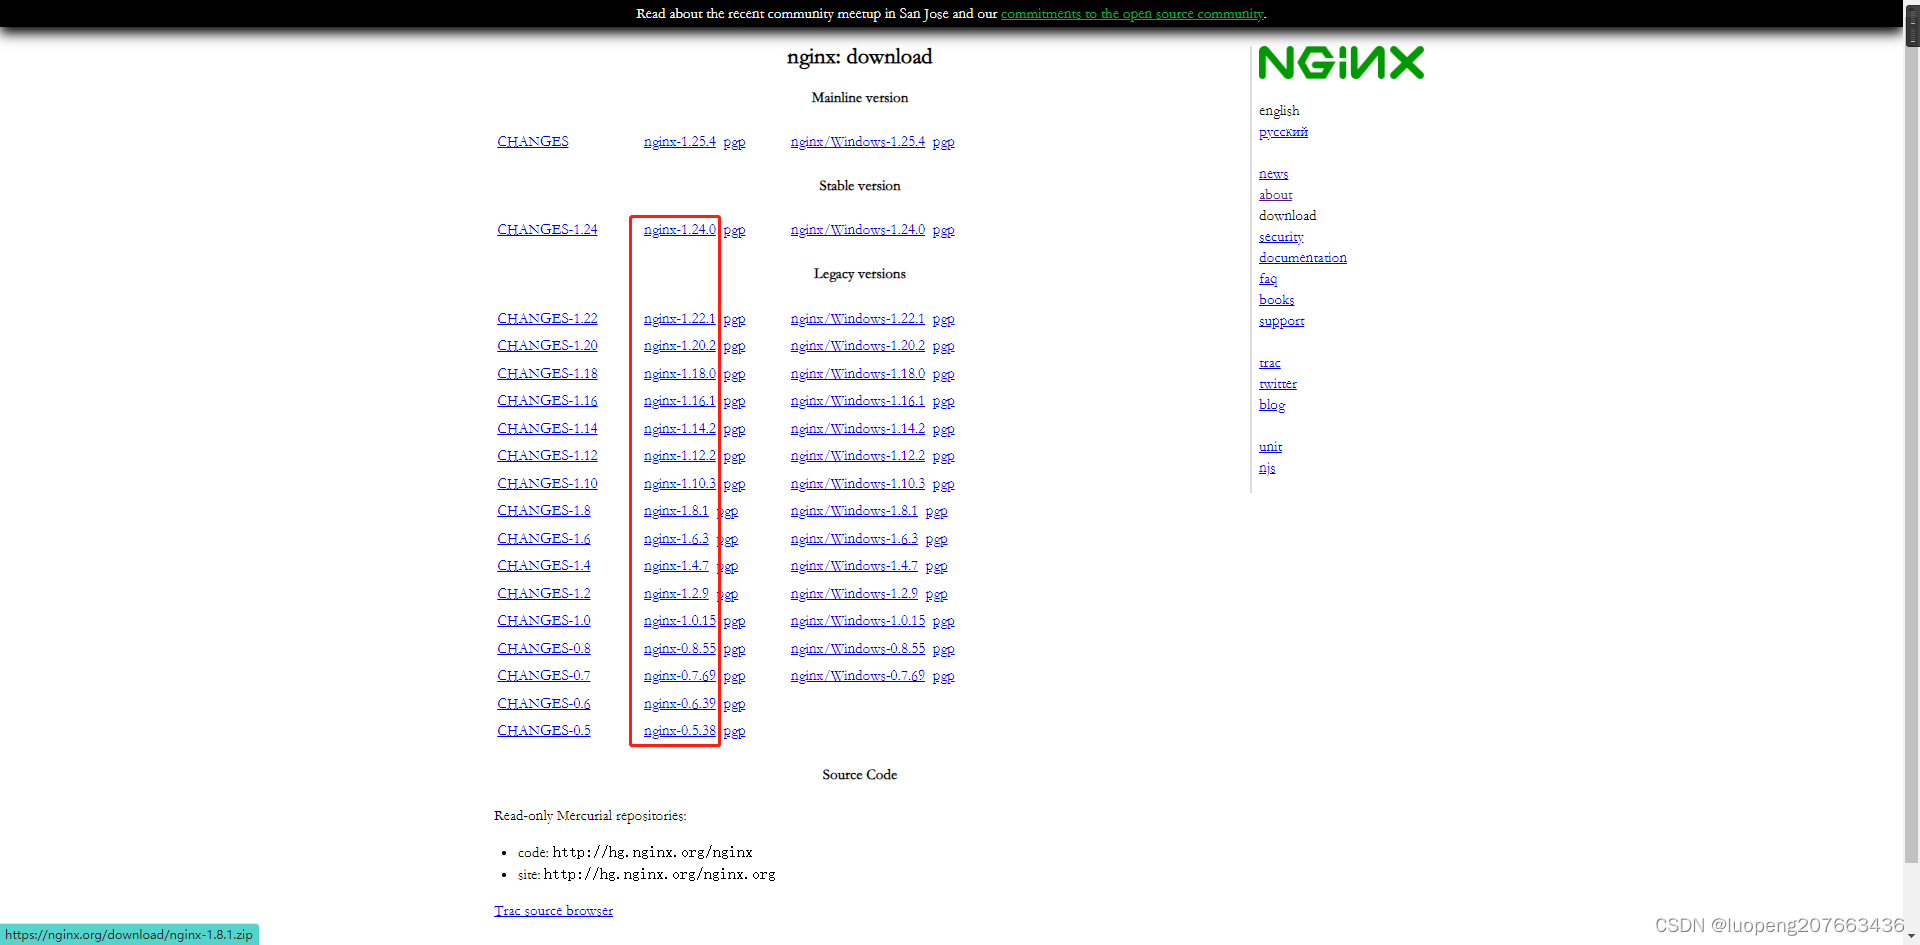Open the security page
Screen dimensions: 1920x945
[1281, 237]
